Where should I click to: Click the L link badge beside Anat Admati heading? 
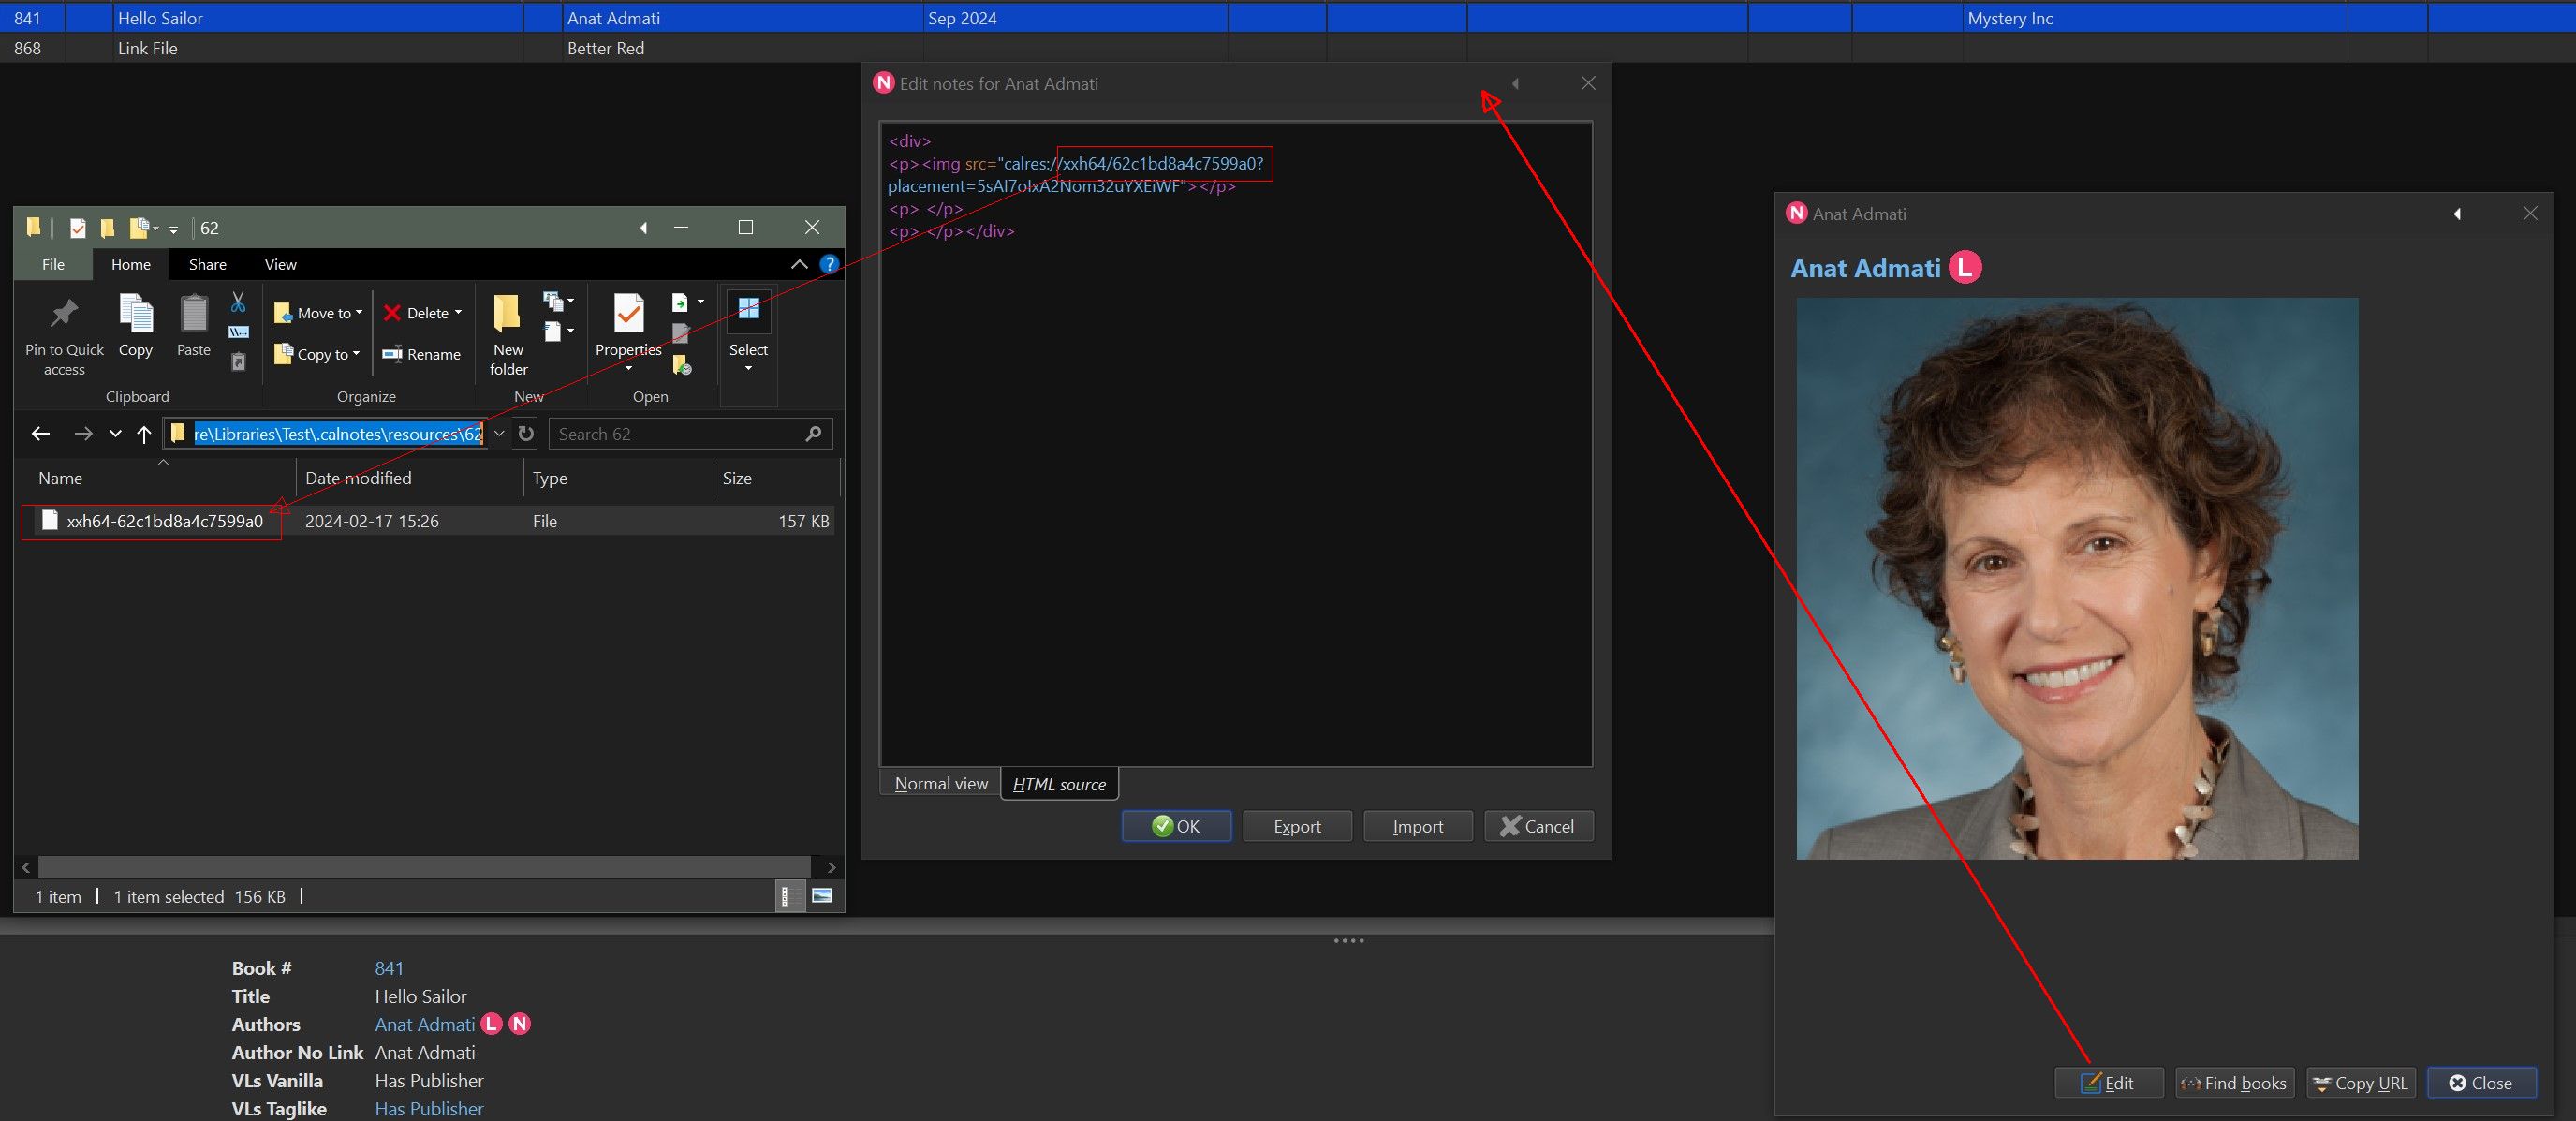pos(1965,268)
